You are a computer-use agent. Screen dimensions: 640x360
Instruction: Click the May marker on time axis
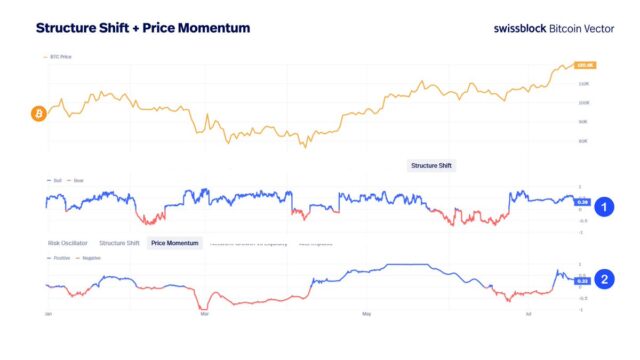click(367, 314)
